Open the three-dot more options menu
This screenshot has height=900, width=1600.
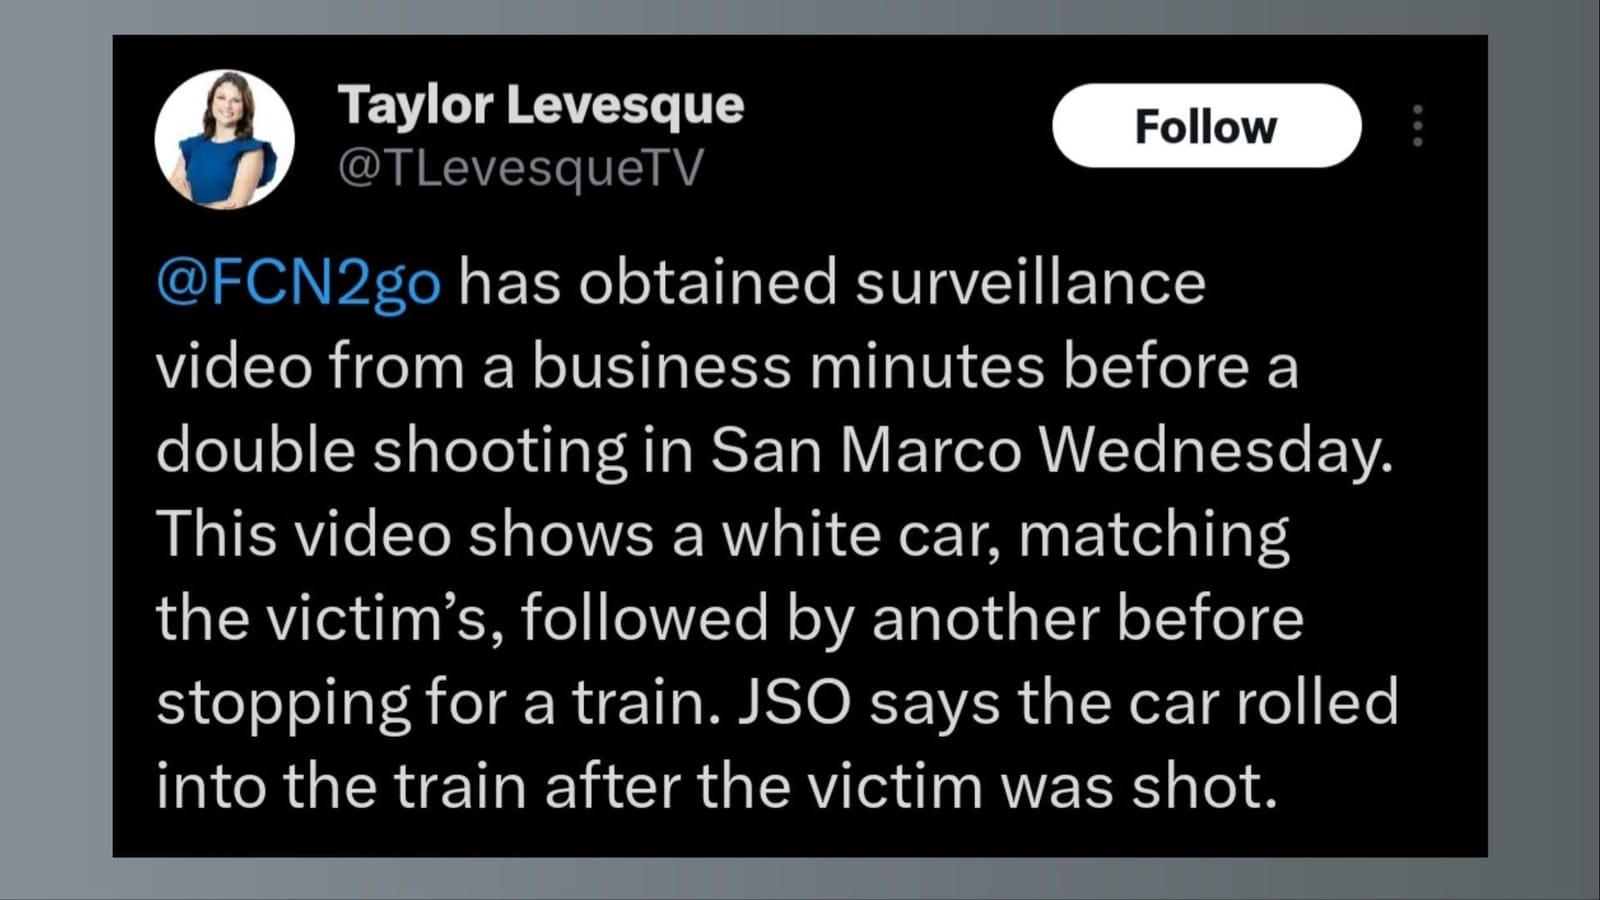click(1417, 126)
